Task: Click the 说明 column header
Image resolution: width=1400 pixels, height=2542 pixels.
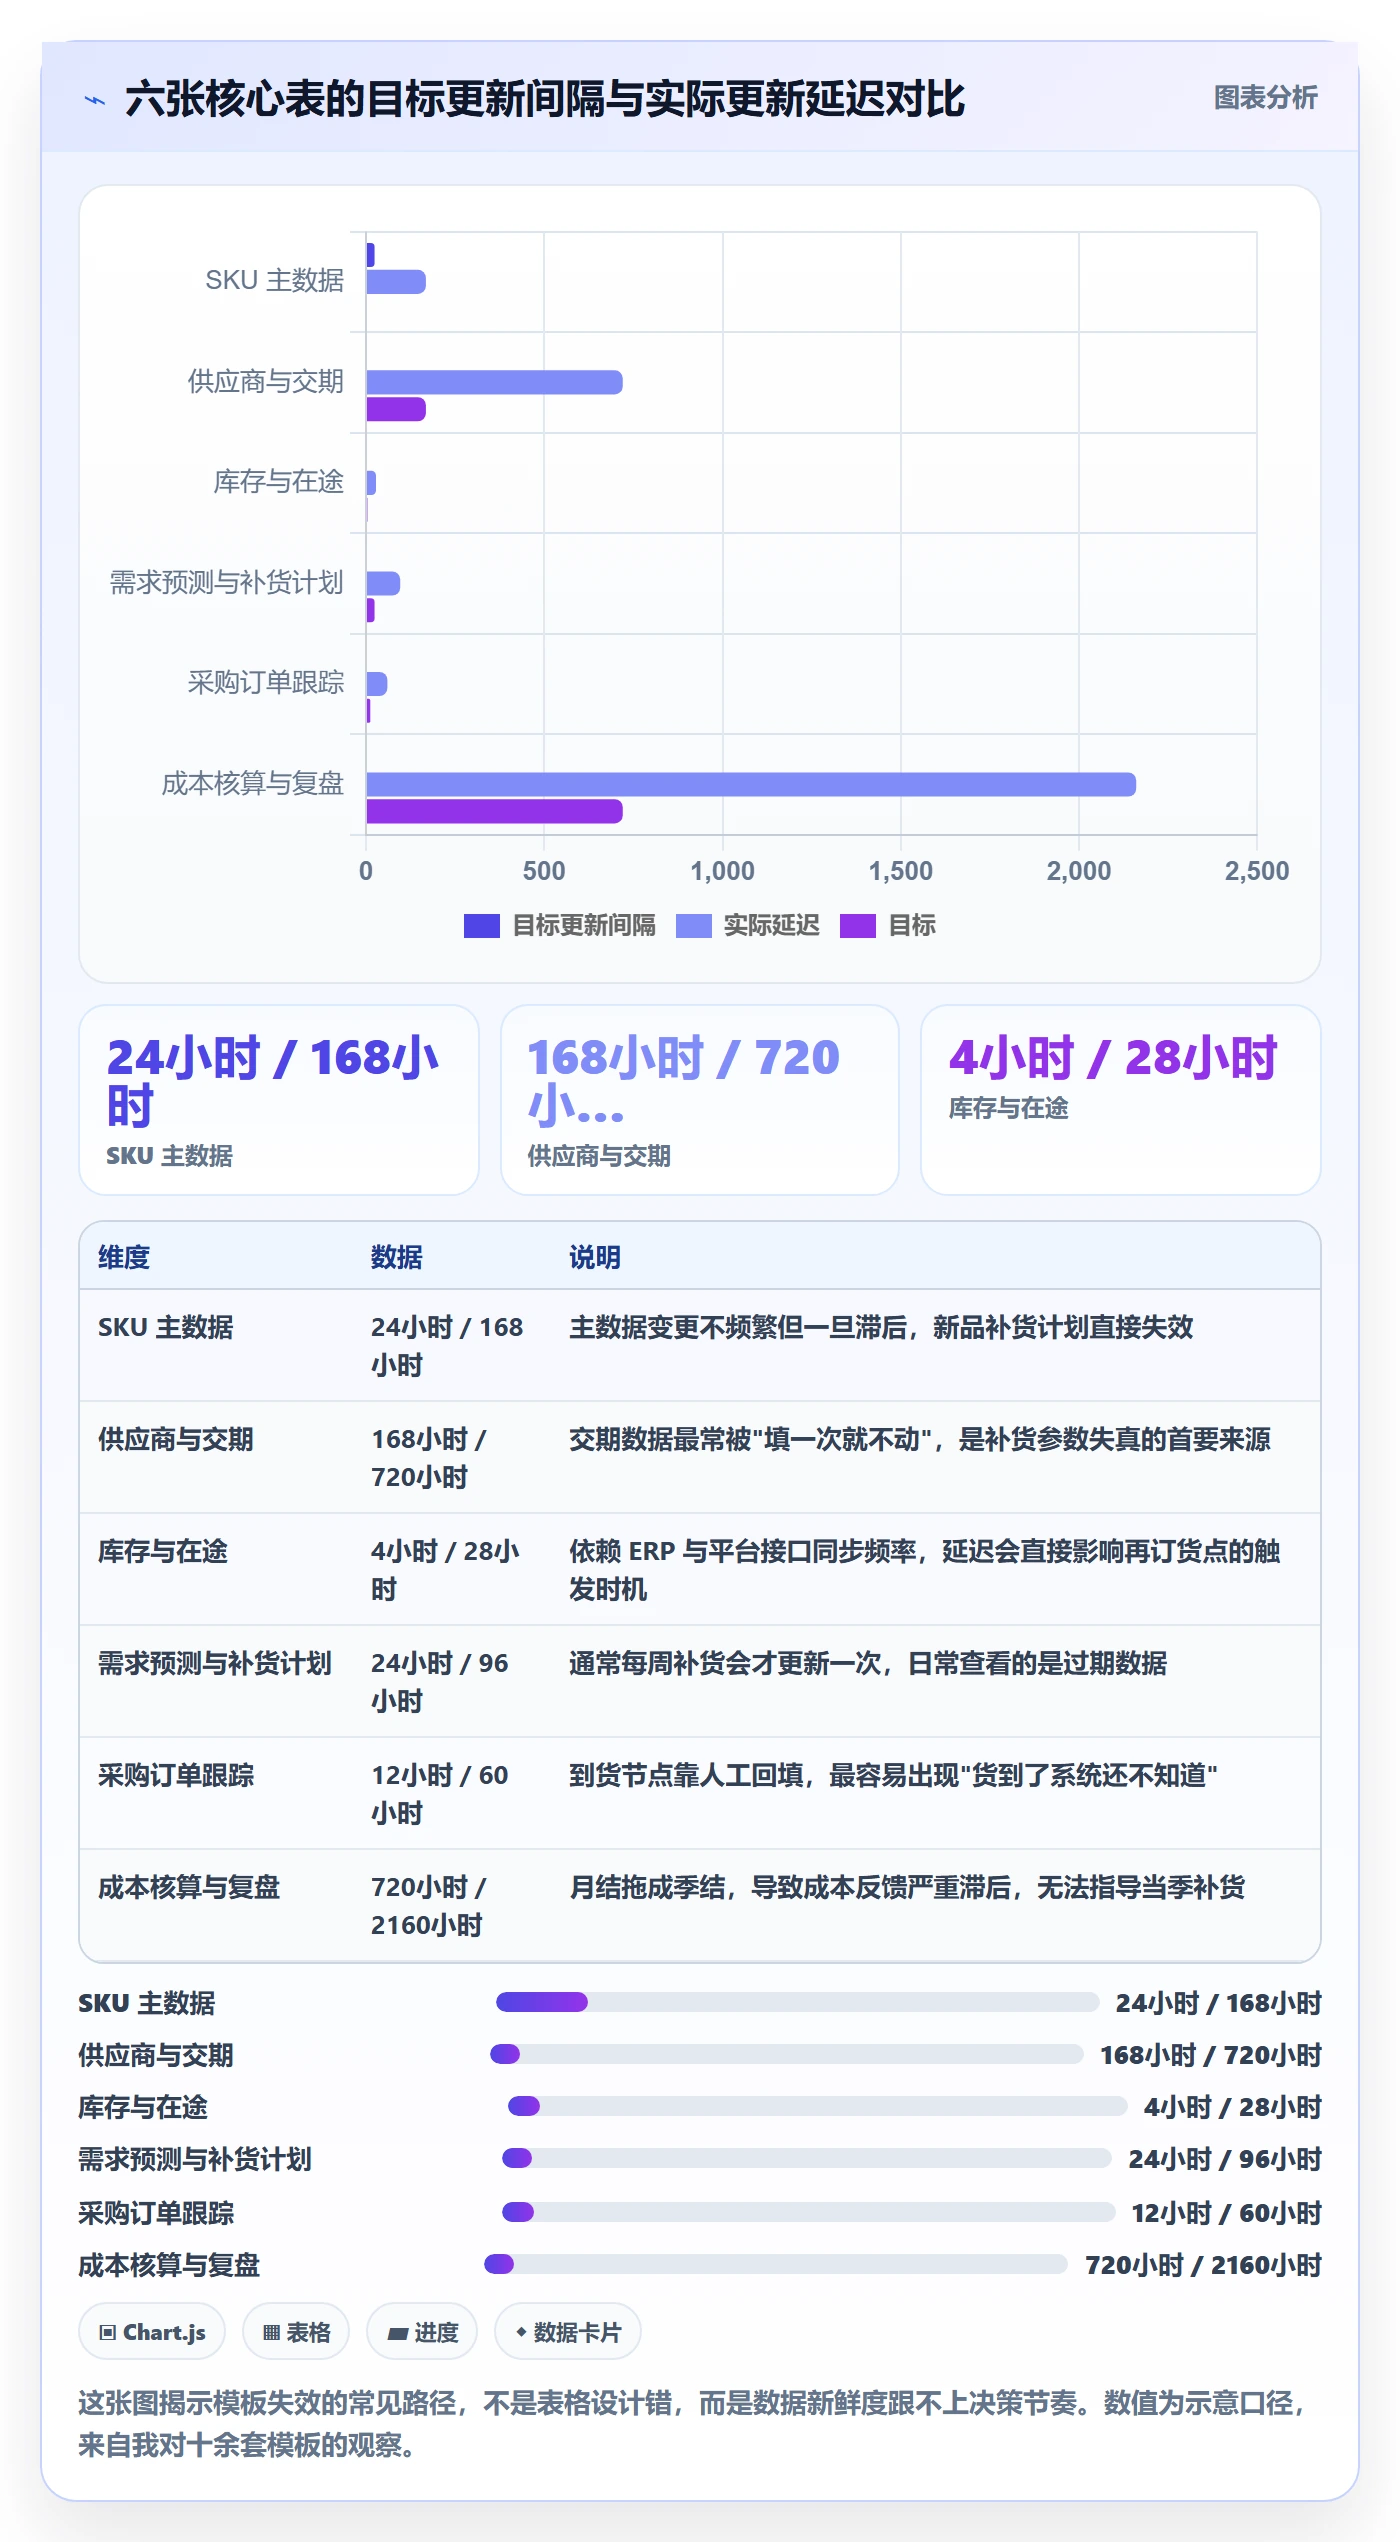Action: (595, 1257)
